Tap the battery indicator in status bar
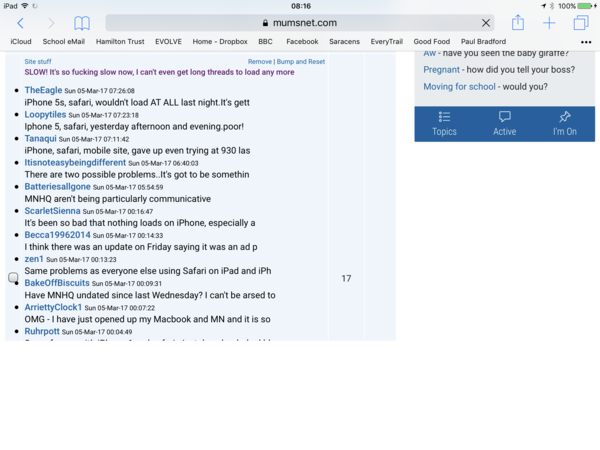This screenshot has width=600, height=450. click(585, 6)
